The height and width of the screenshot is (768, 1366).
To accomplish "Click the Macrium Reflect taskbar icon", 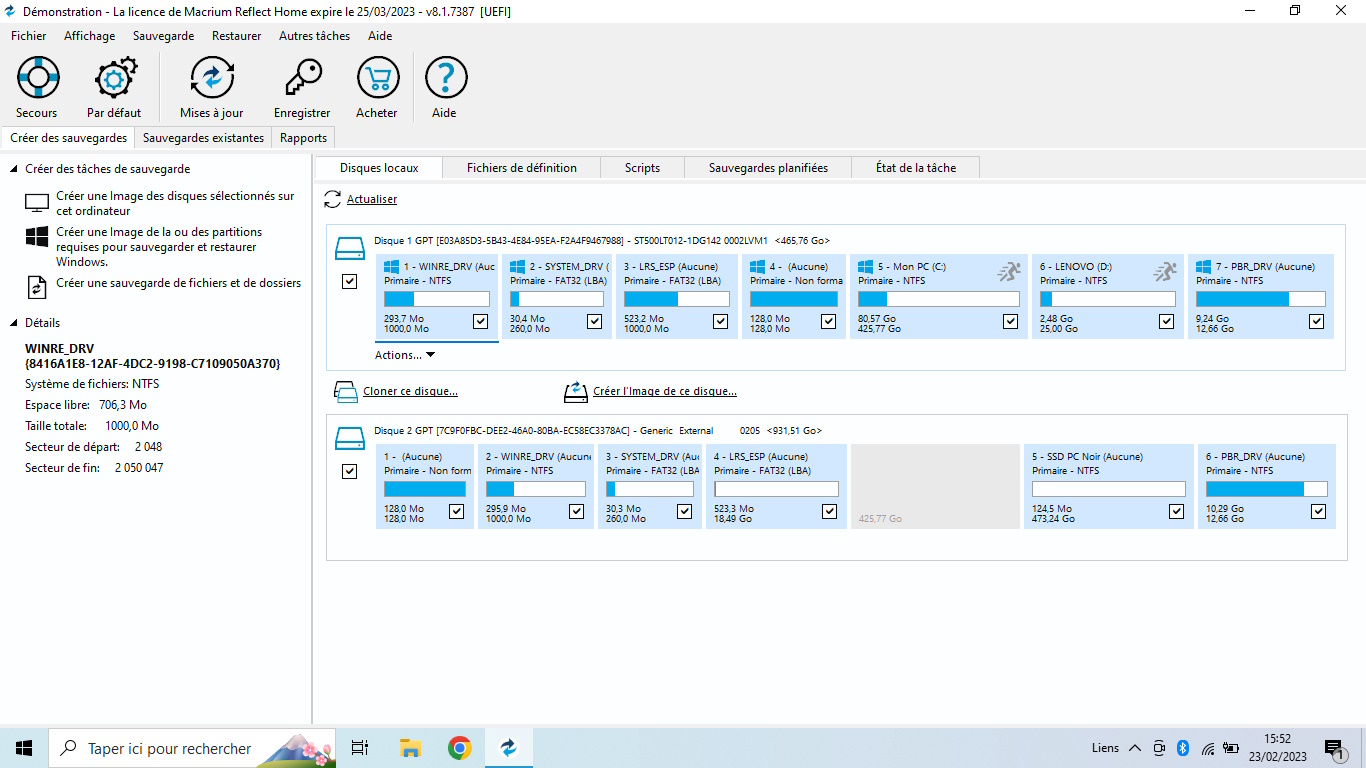I will pyautogui.click(x=509, y=748).
